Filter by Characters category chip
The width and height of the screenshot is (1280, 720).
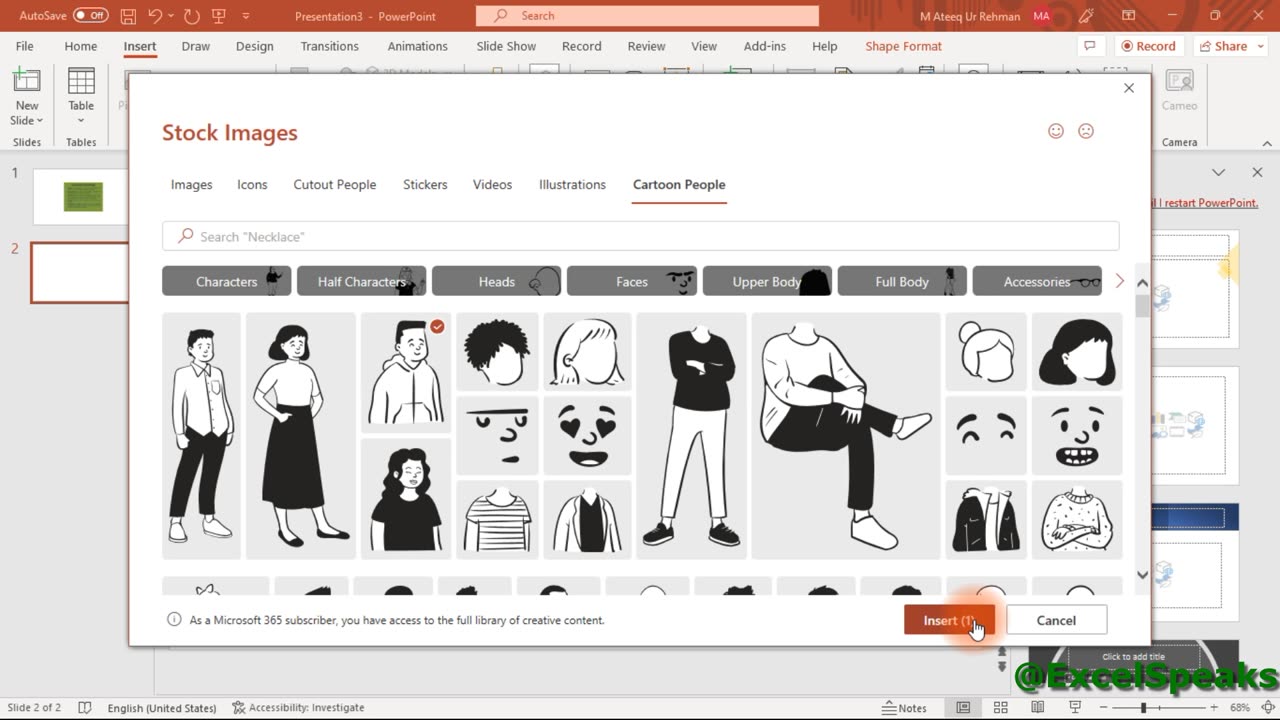coord(227,281)
